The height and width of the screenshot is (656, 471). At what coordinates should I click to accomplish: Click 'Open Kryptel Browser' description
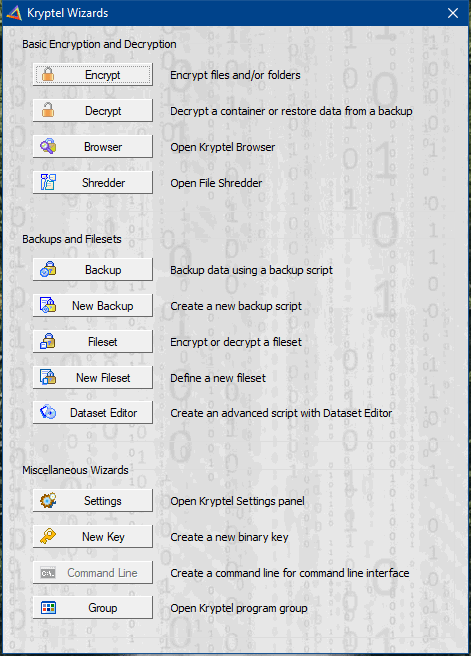point(223,147)
